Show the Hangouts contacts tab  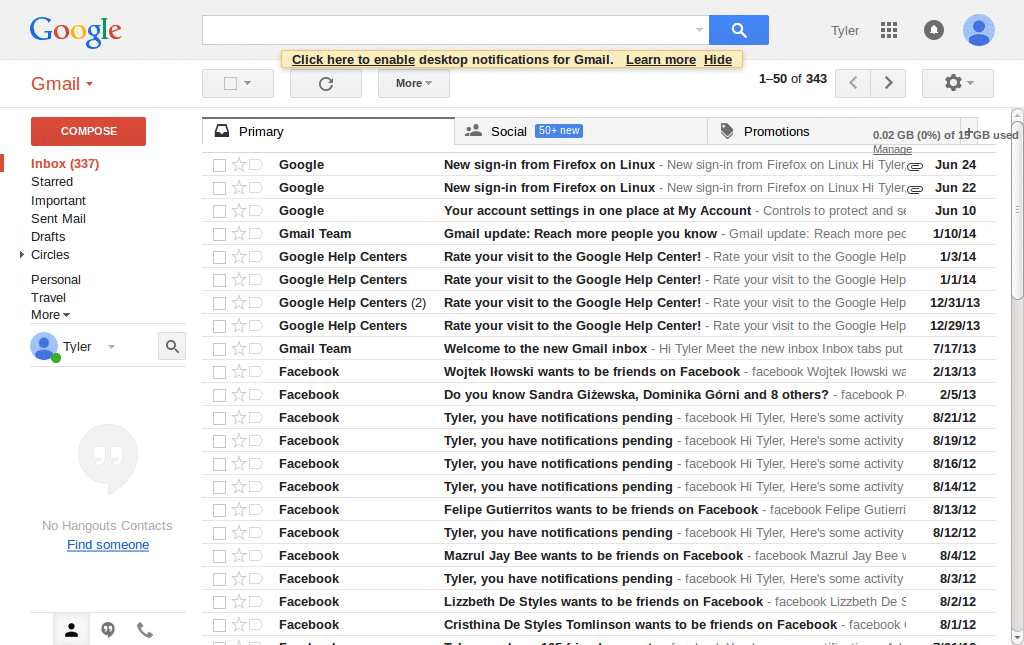71,630
